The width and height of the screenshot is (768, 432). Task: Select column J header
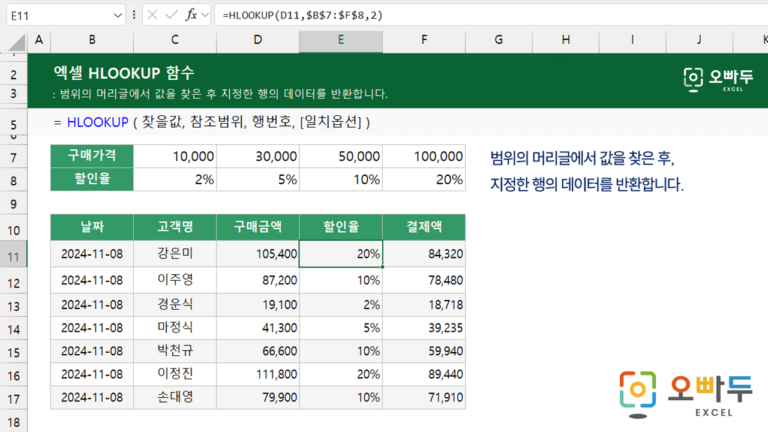pyautogui.click(x=699, y=40)
